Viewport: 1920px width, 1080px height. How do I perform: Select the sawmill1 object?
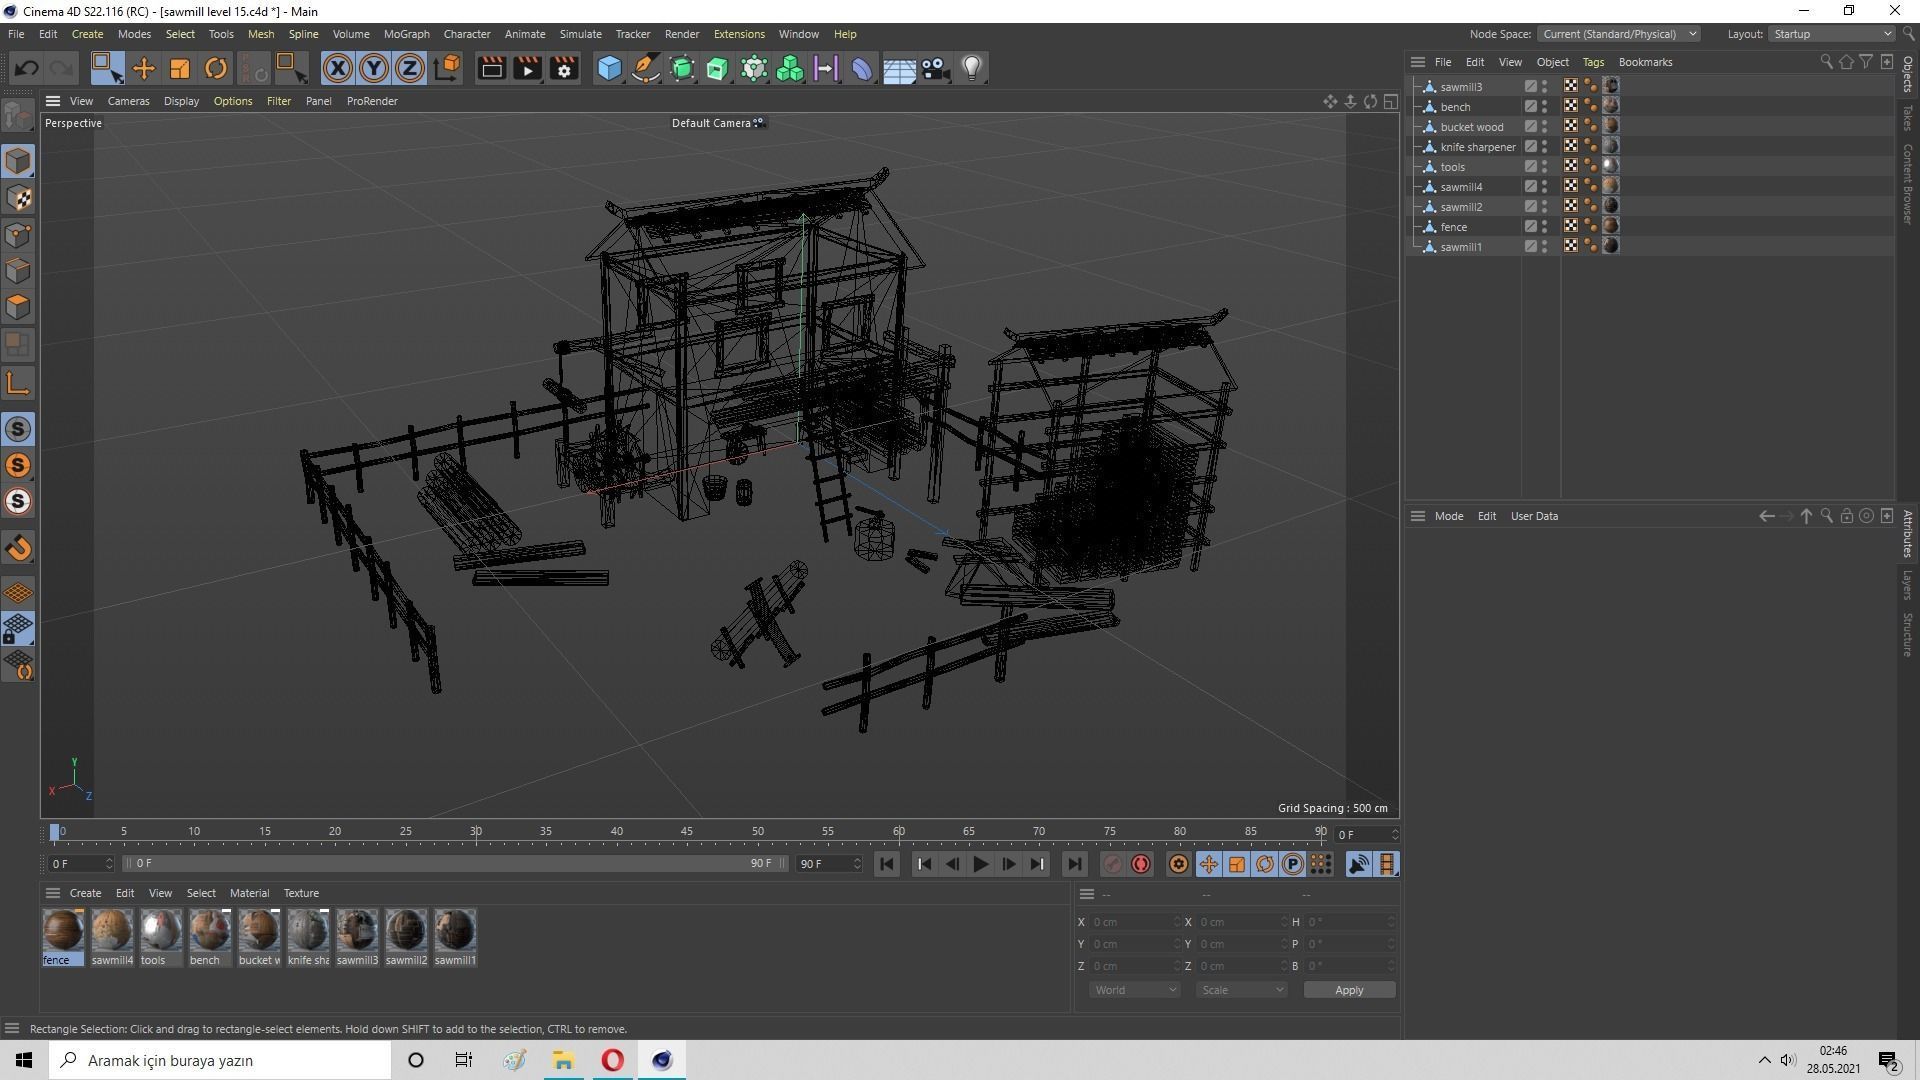click(1461, 247)
